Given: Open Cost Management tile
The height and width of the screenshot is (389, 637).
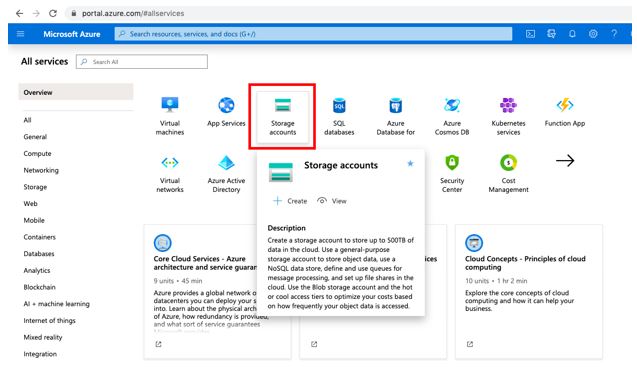Looking at the screenshot, I should (508, 173).
